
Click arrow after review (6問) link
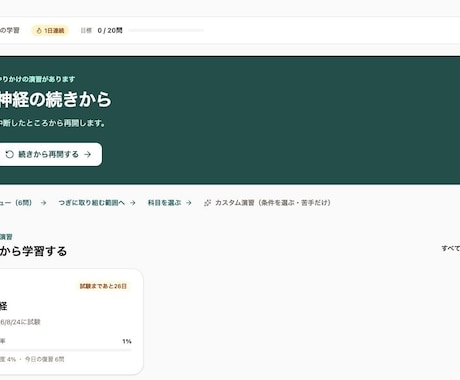click(x=43, y=203)
